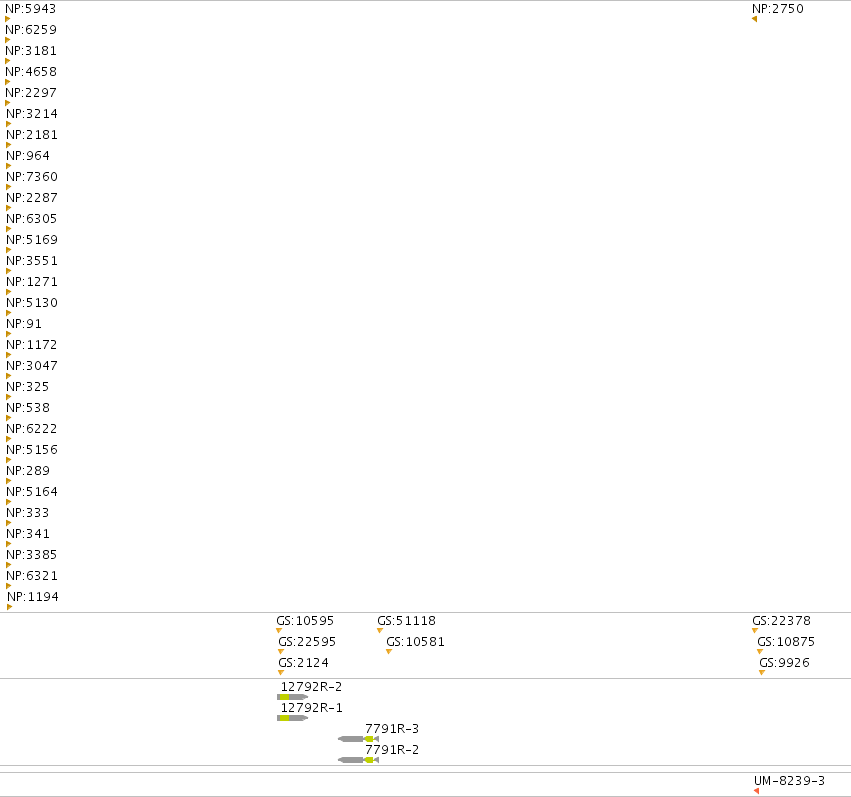Click the NP:5943 insertion label

pos(30,9)
